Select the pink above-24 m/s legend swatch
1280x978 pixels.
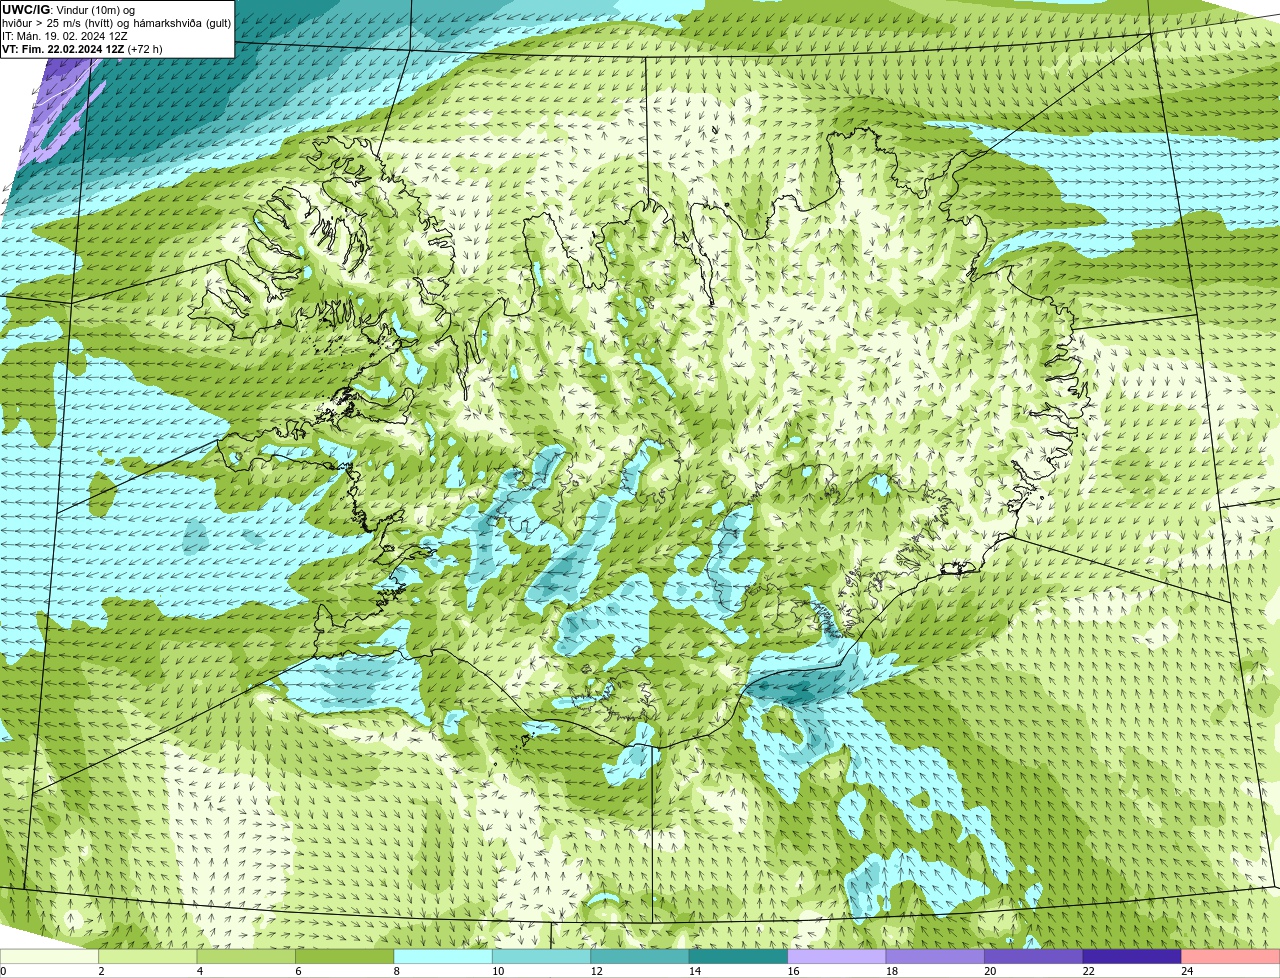pos(1231,957)
